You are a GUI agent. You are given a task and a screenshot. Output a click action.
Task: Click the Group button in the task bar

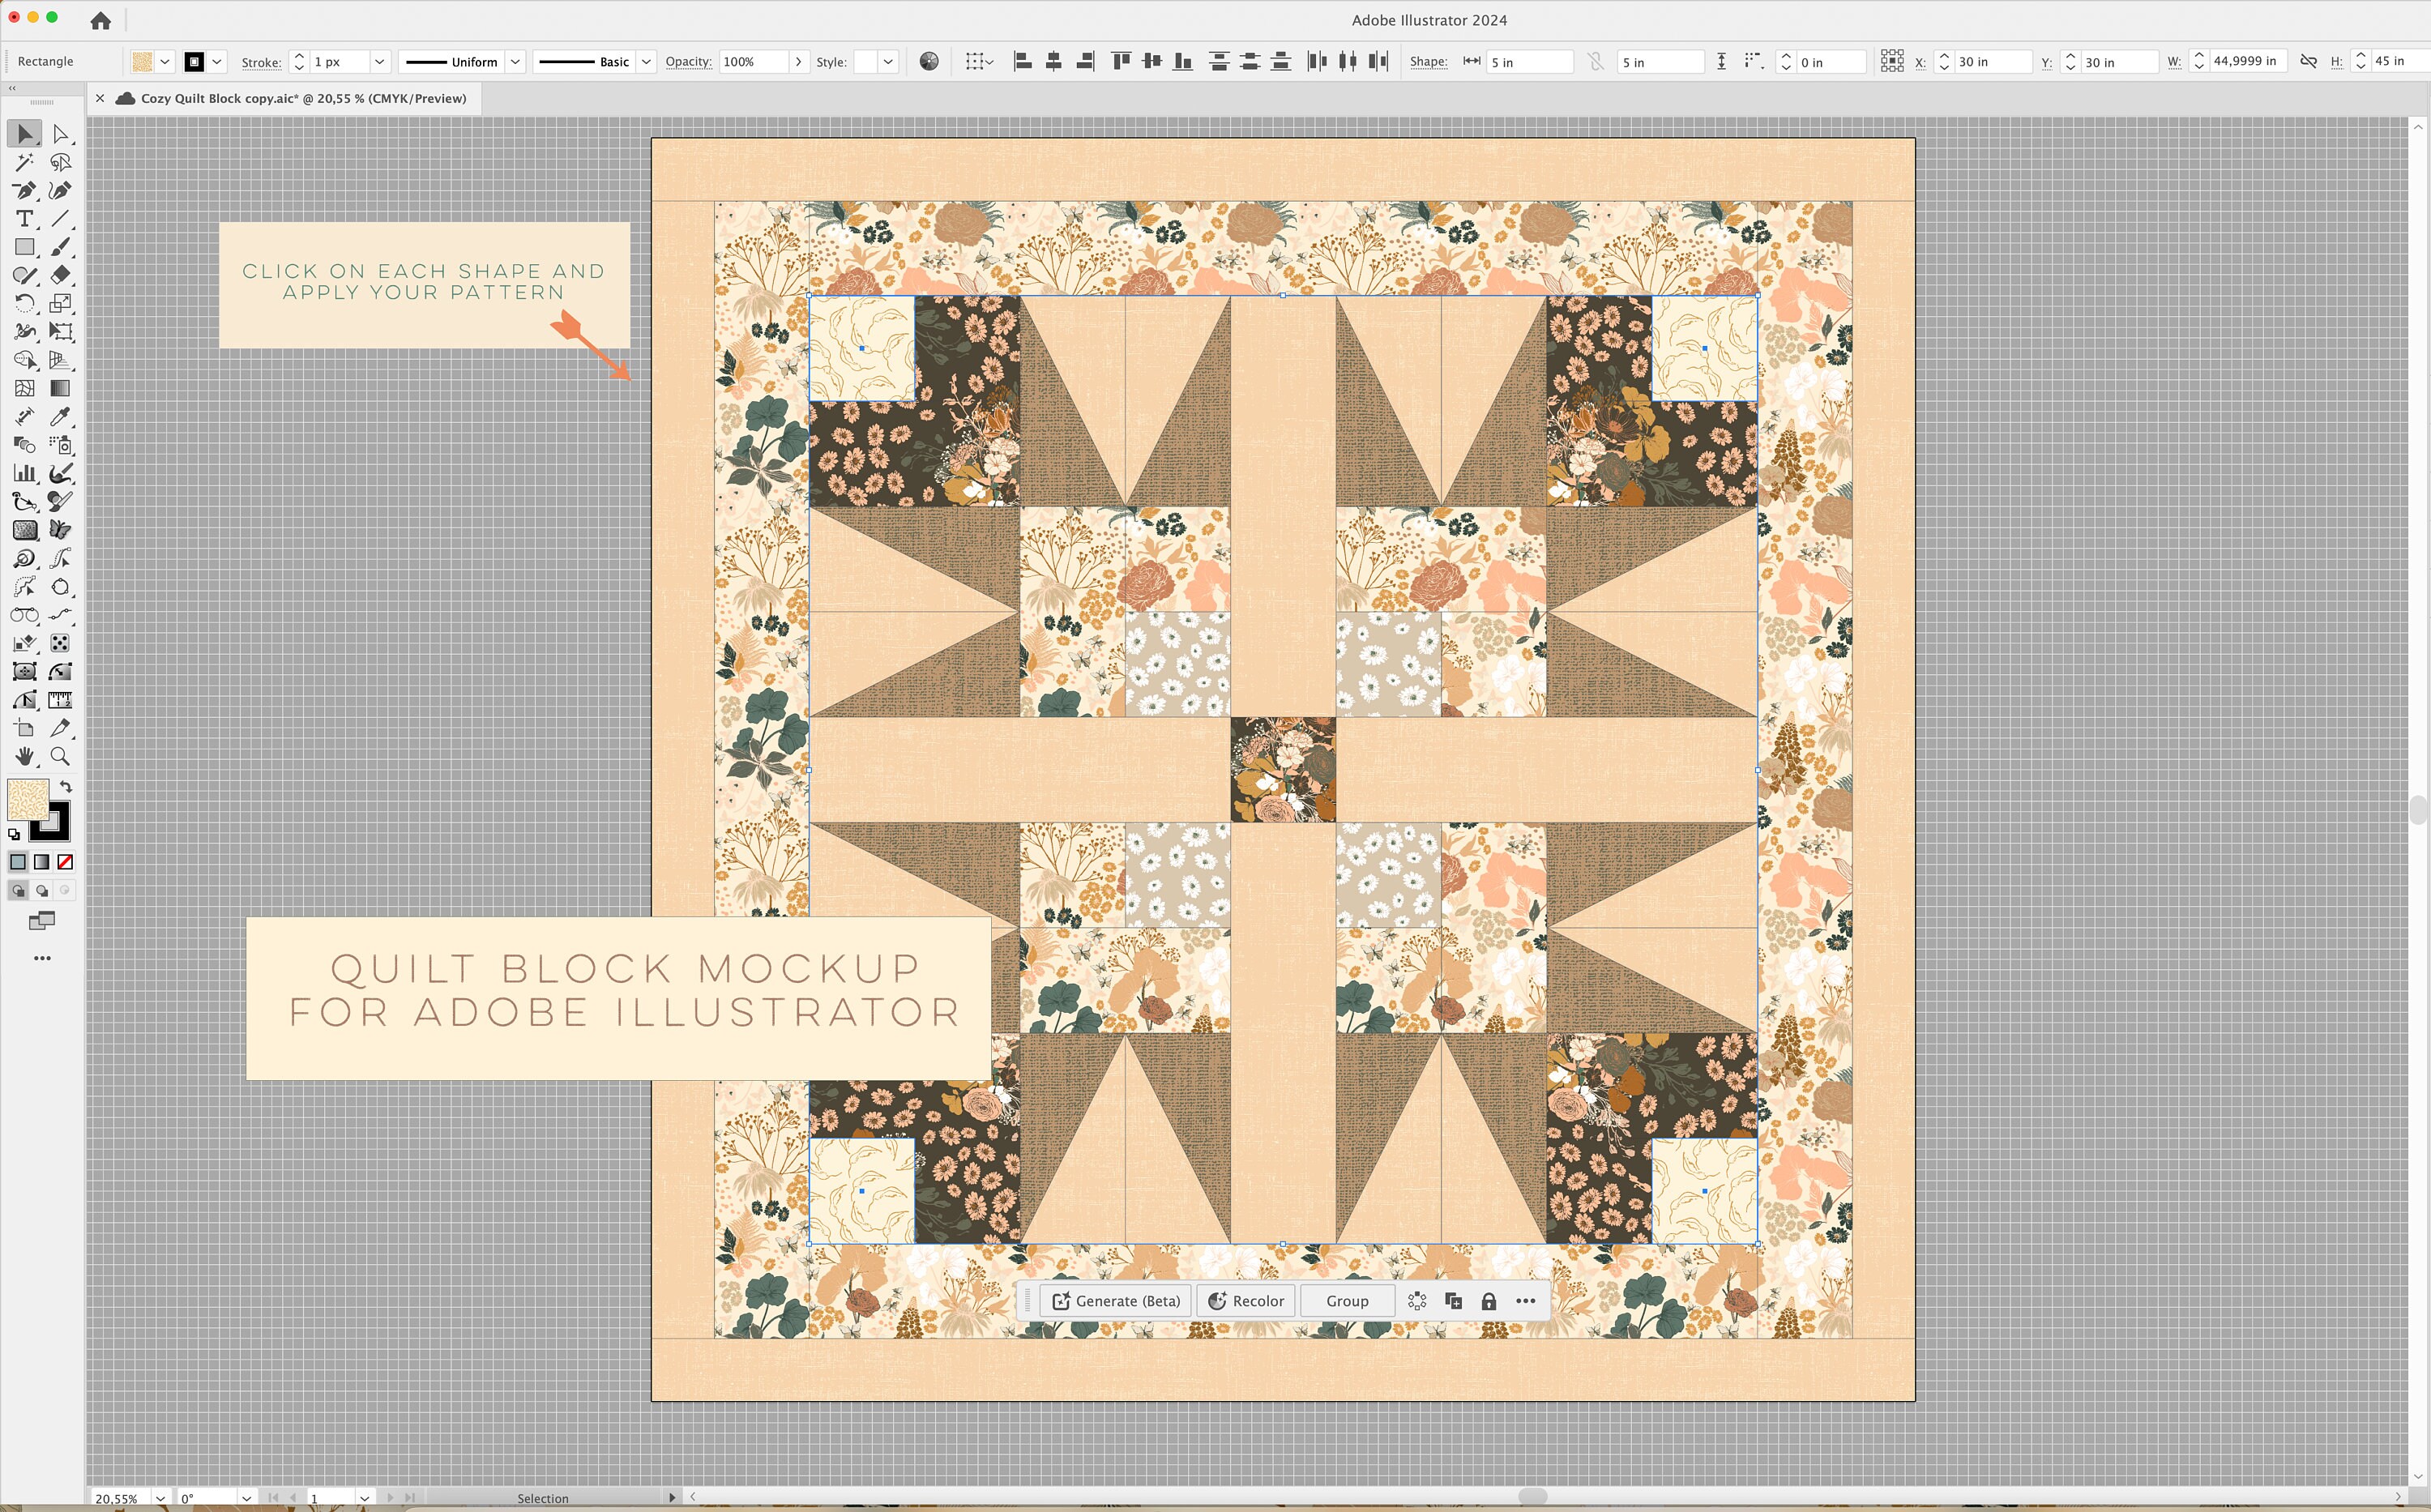click(1346, 1300)
